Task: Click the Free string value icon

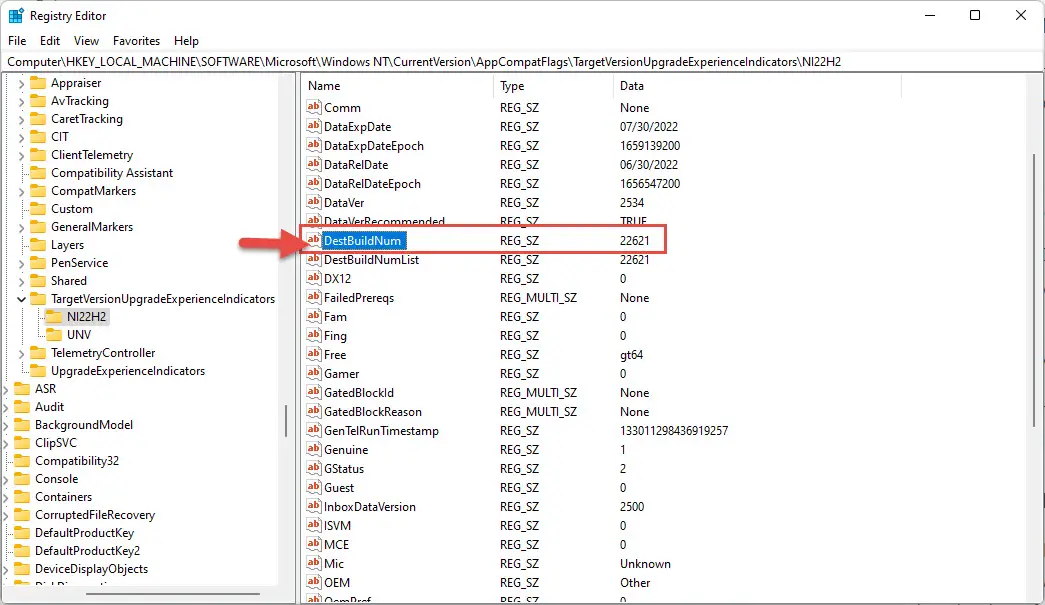Action: click(x=314, y=354)
